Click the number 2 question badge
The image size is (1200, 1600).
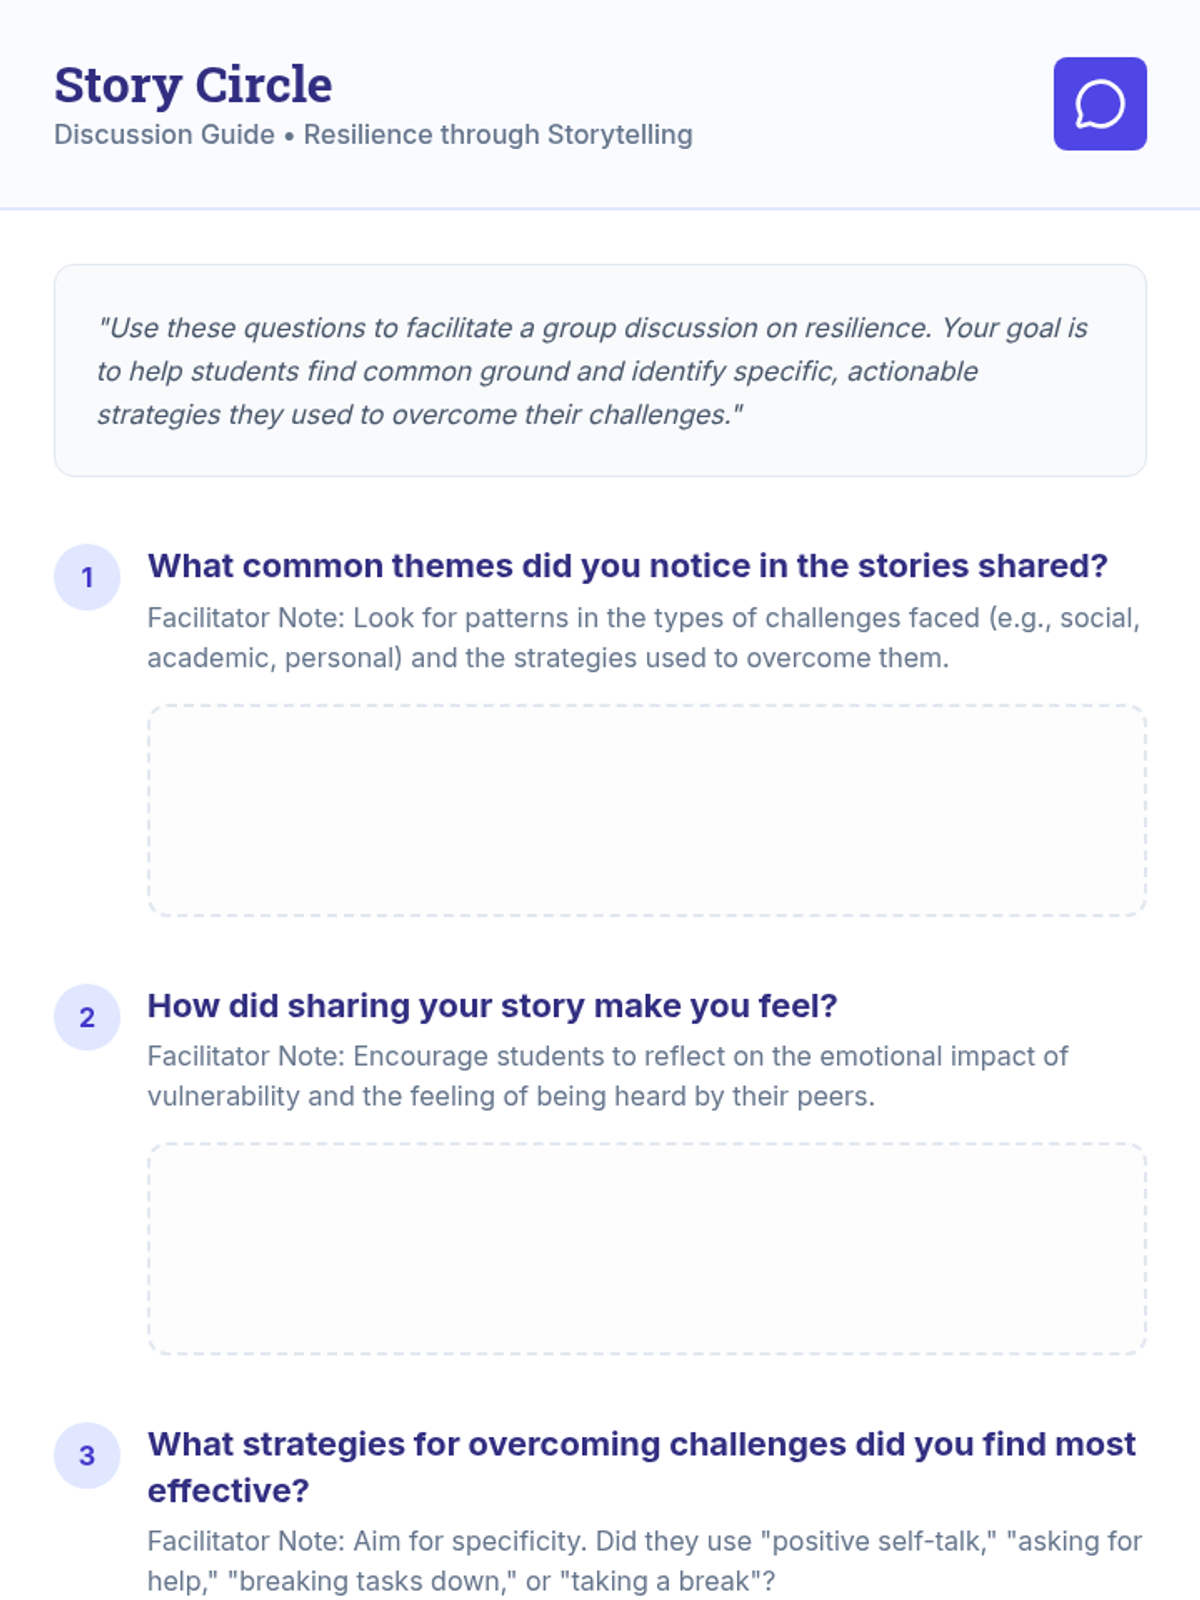pos(87,1017)
